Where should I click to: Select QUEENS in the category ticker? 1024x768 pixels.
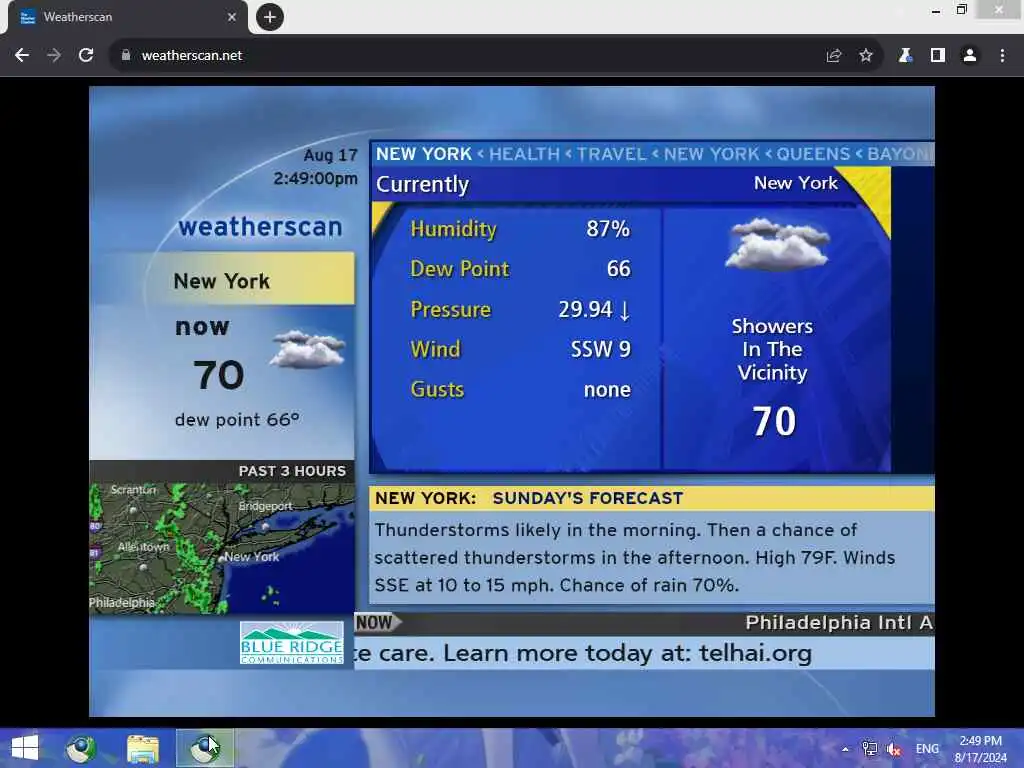click(813, 154)
